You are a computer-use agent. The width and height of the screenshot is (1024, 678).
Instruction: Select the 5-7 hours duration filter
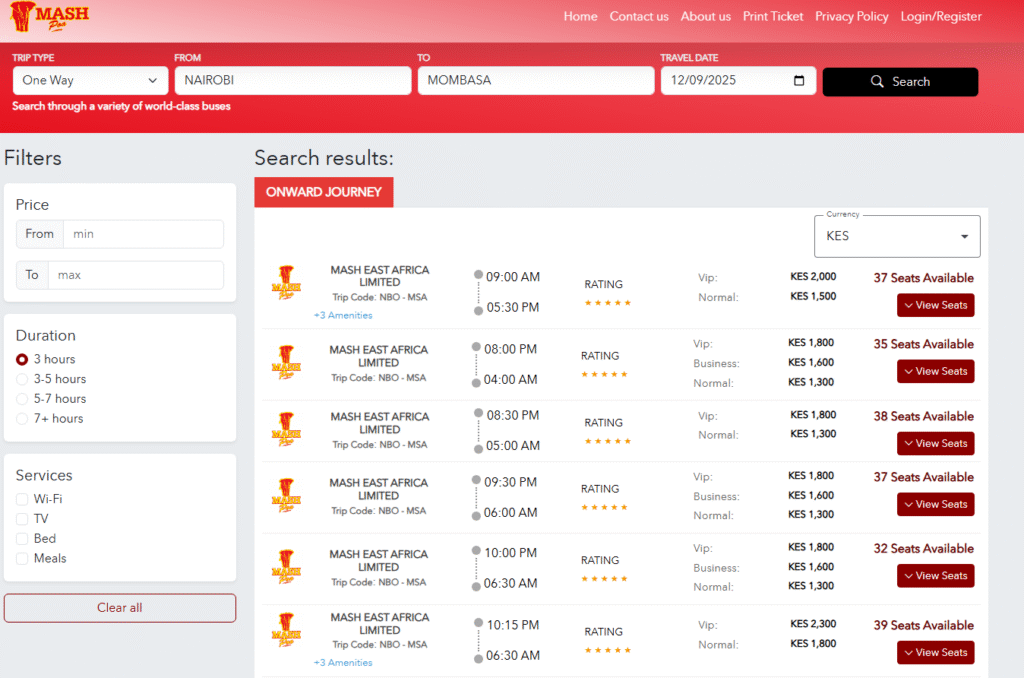pos(22,398)
